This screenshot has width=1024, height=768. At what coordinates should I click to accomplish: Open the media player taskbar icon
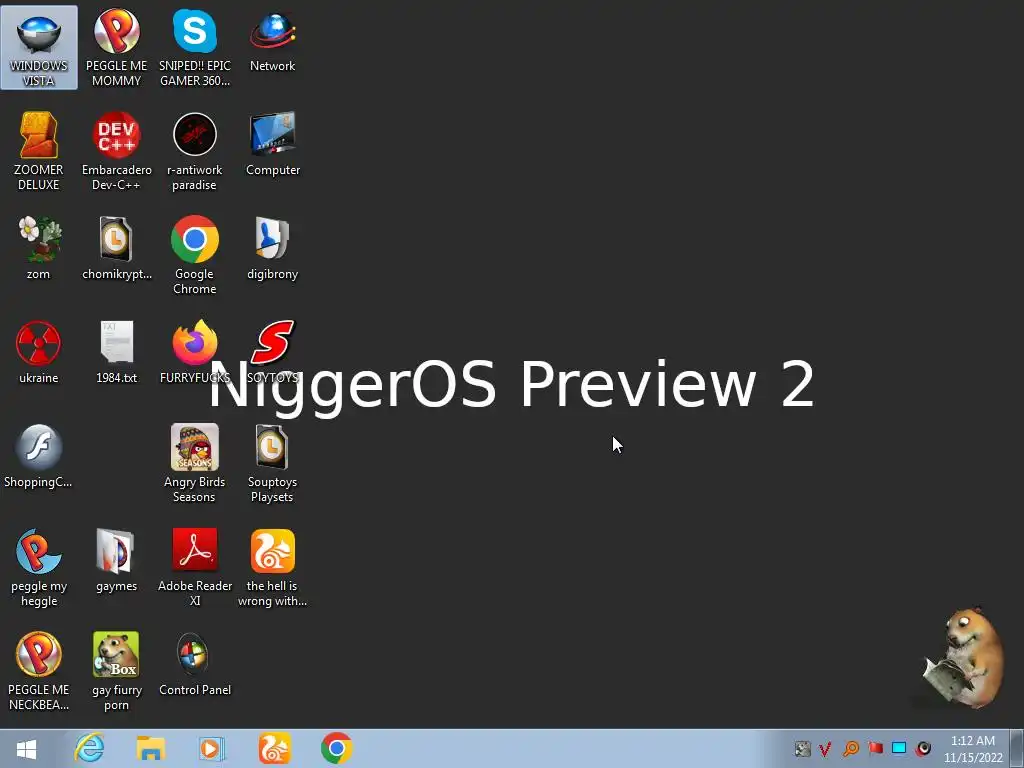211,748
